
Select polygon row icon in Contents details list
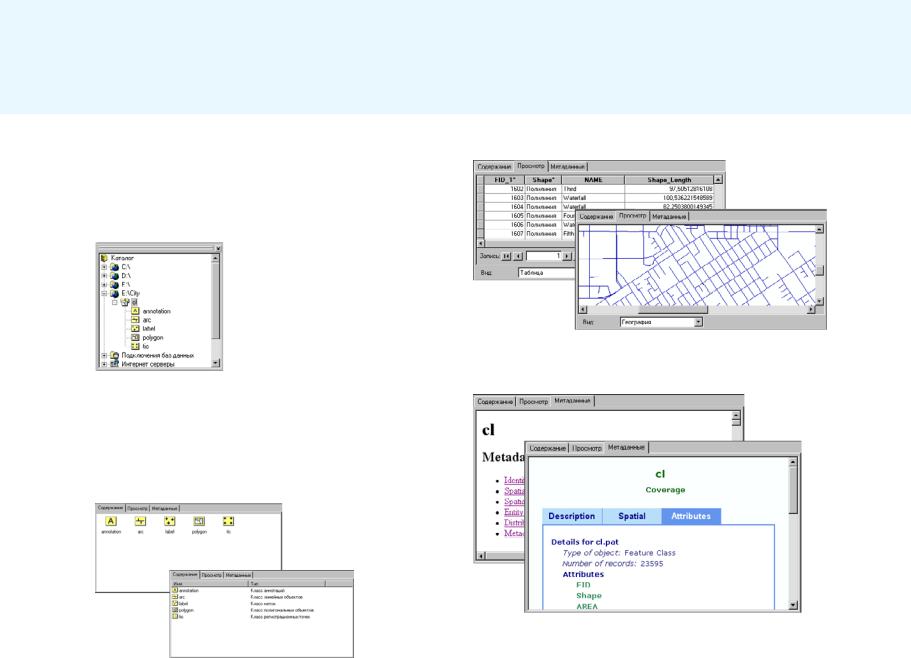point(175,610)
